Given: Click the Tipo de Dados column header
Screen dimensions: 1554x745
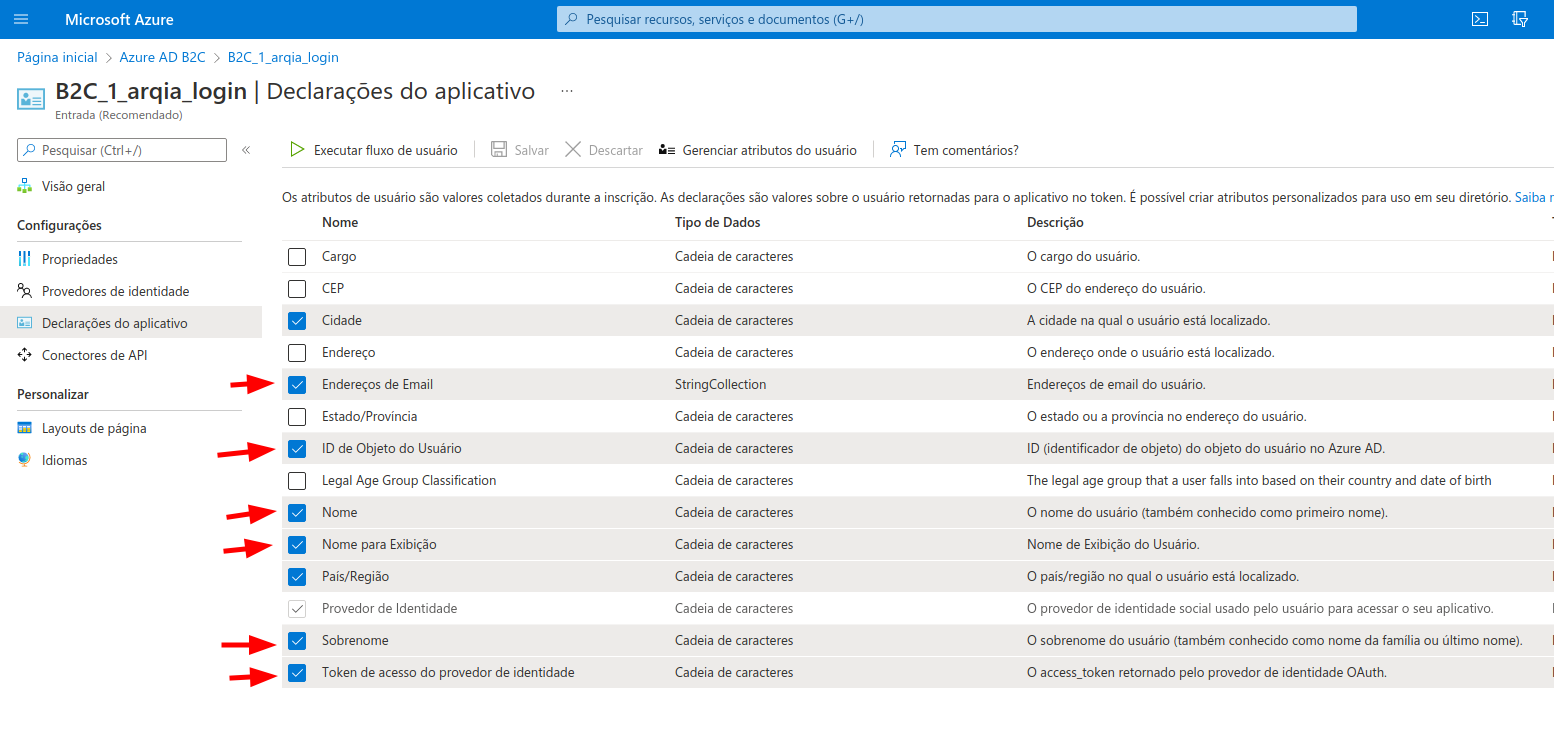Looking at the screenshot, I should [x=718, y=222].
